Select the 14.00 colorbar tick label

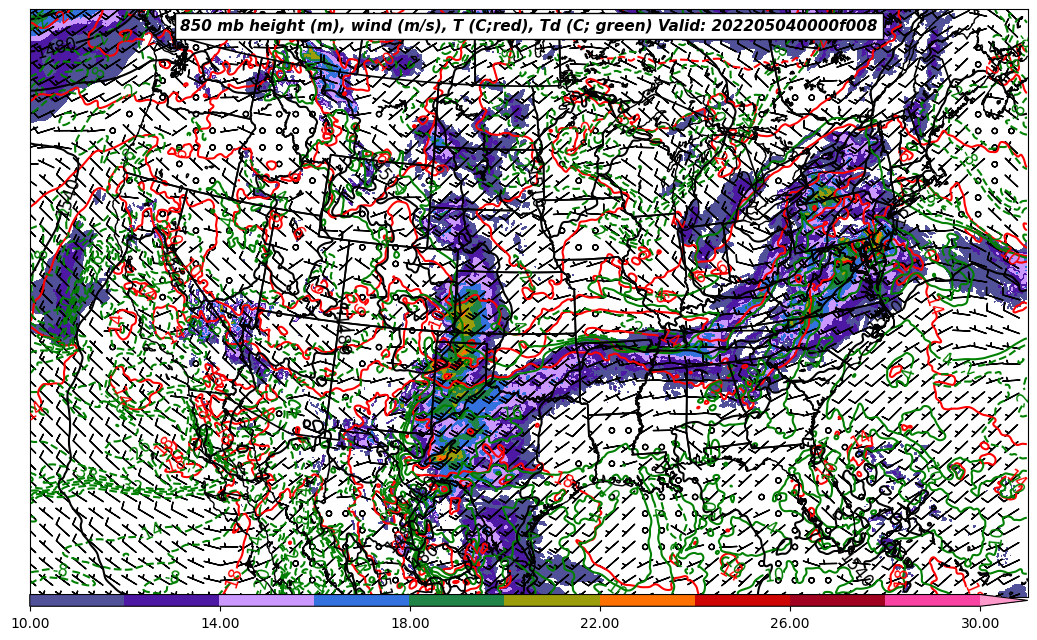tap(220, 623)
